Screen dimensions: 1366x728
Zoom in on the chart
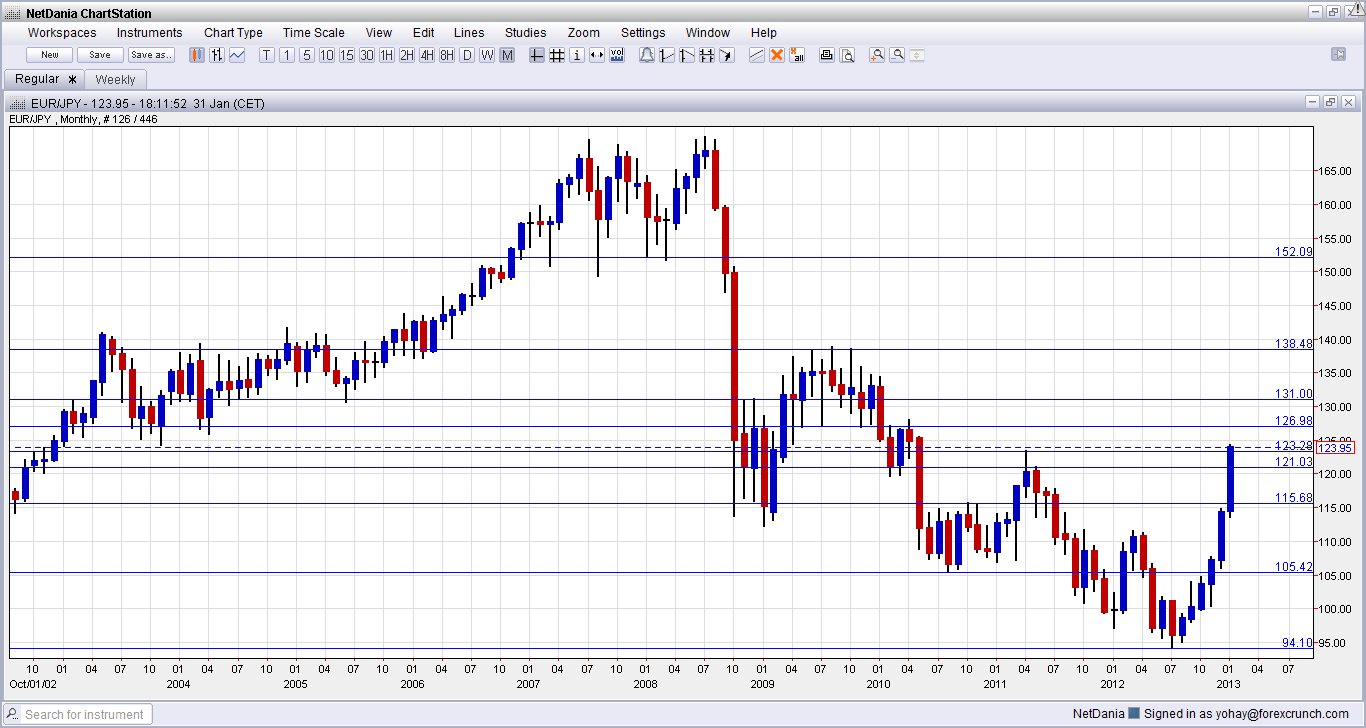[x=876, y=55]
